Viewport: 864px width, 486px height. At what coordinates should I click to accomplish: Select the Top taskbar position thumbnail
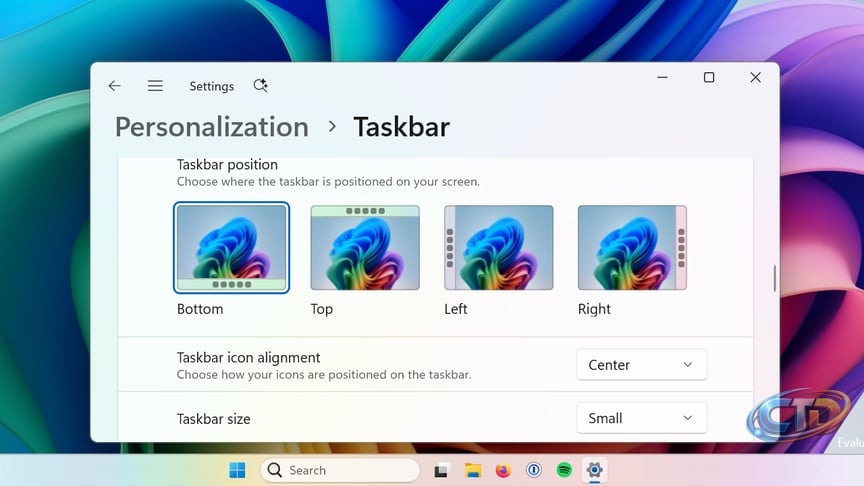click(x=365, y=247)
